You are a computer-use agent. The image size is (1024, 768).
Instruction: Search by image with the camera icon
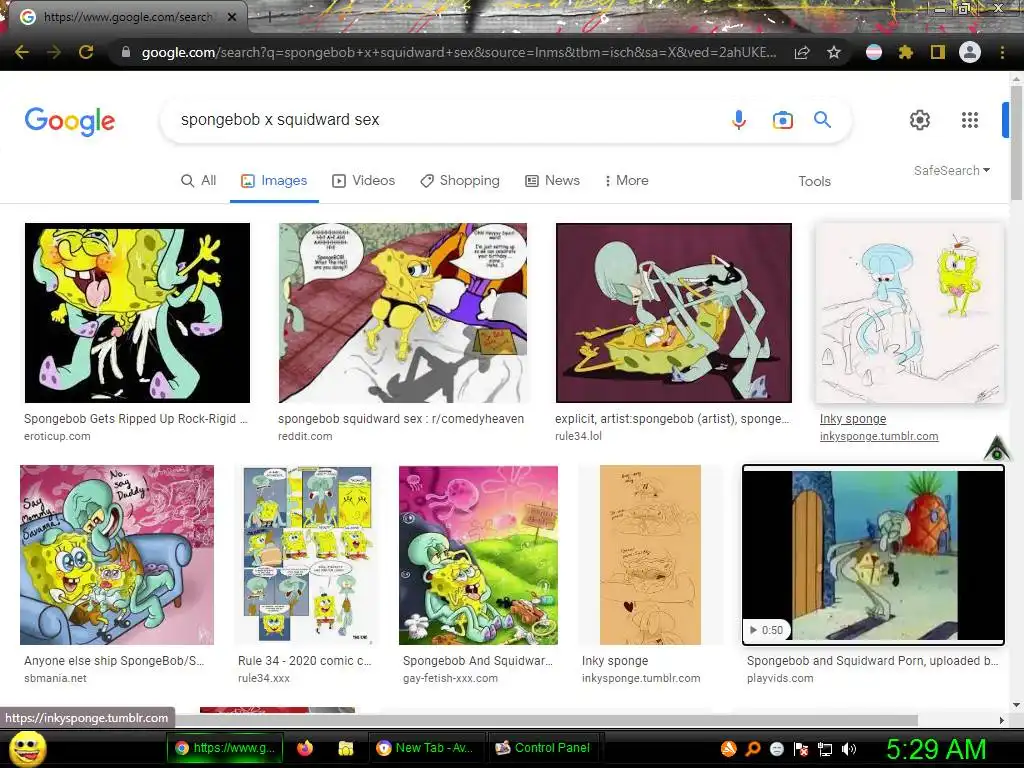(782, 120)
